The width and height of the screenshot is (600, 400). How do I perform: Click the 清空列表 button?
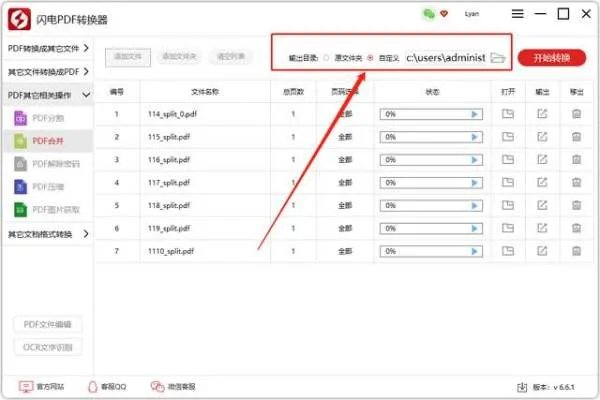(231, 57)
